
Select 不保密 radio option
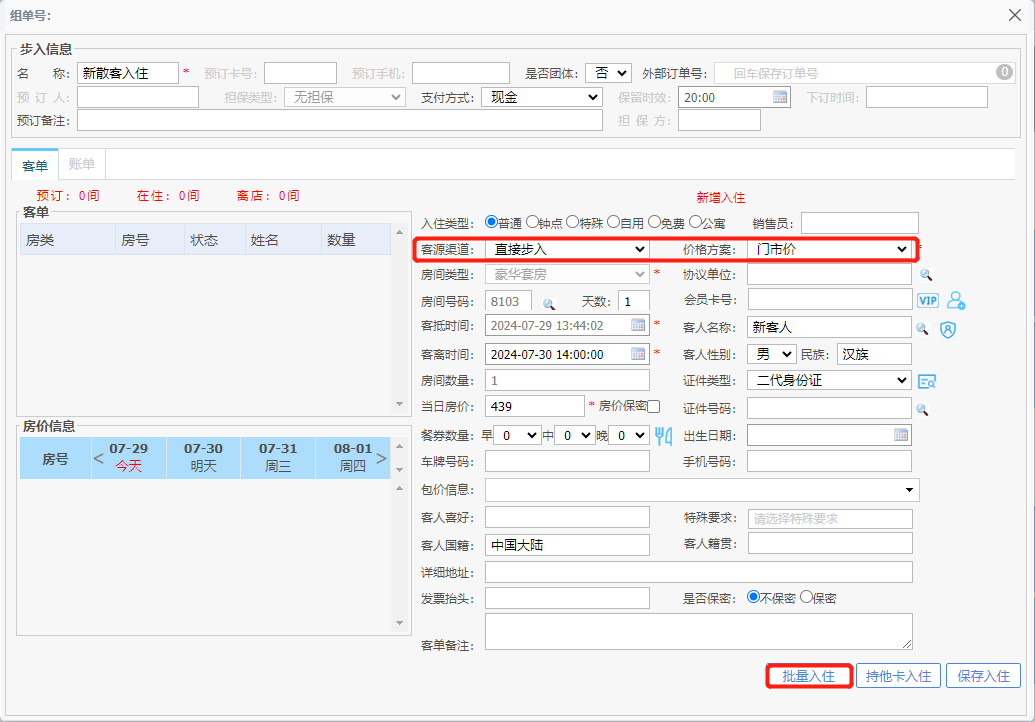(753, 597)
